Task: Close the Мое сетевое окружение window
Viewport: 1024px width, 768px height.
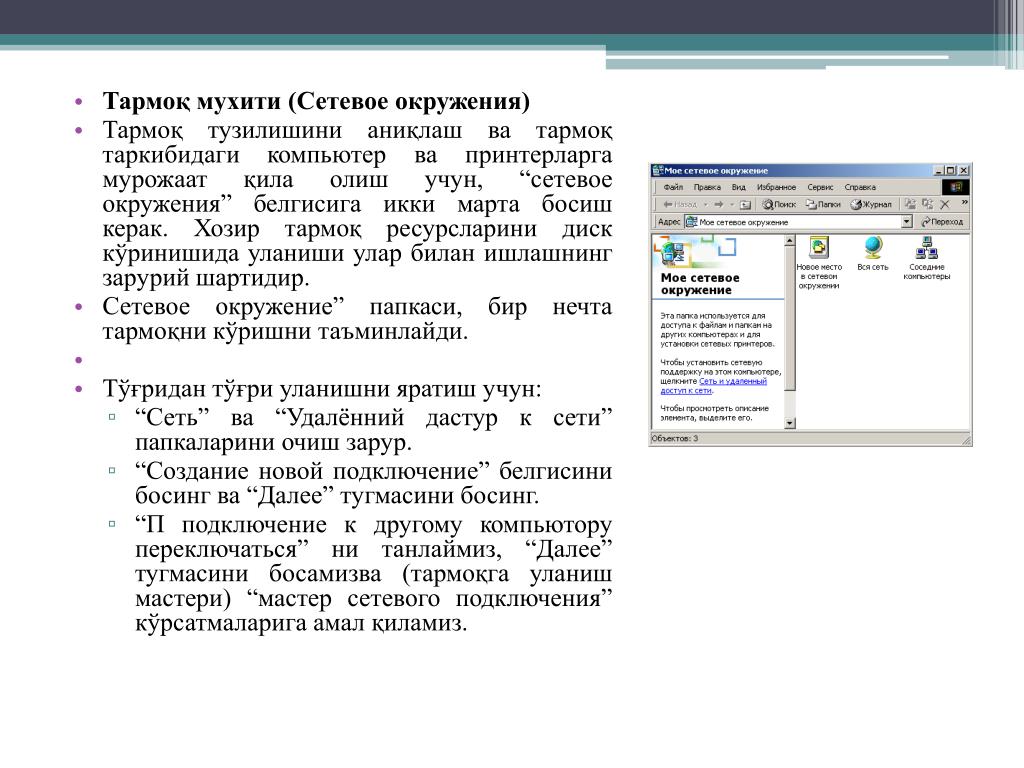Action: click(x=964, y=170)
